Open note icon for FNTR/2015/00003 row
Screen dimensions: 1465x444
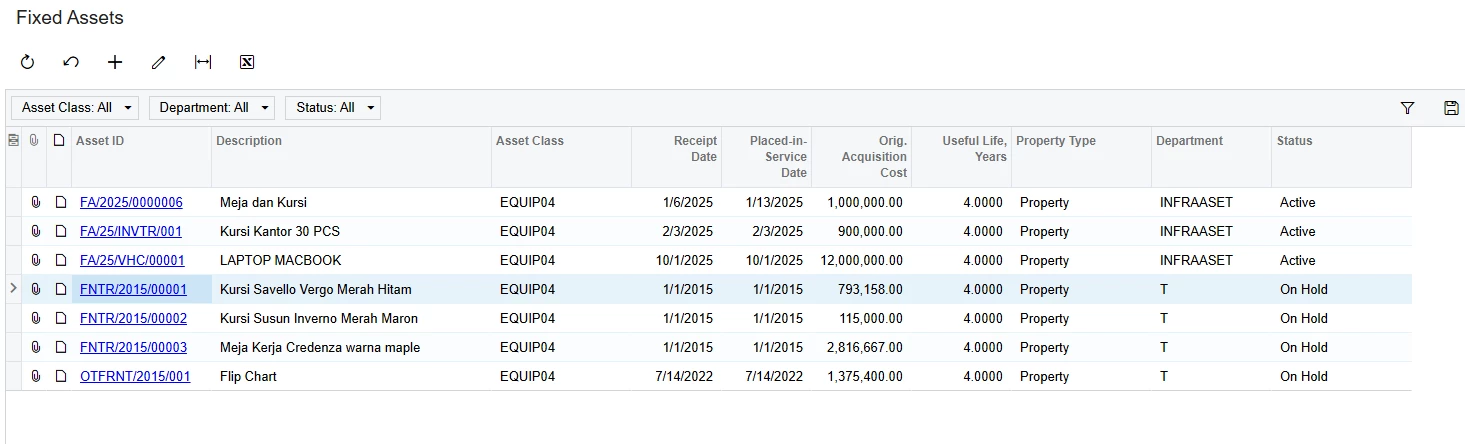59,348
